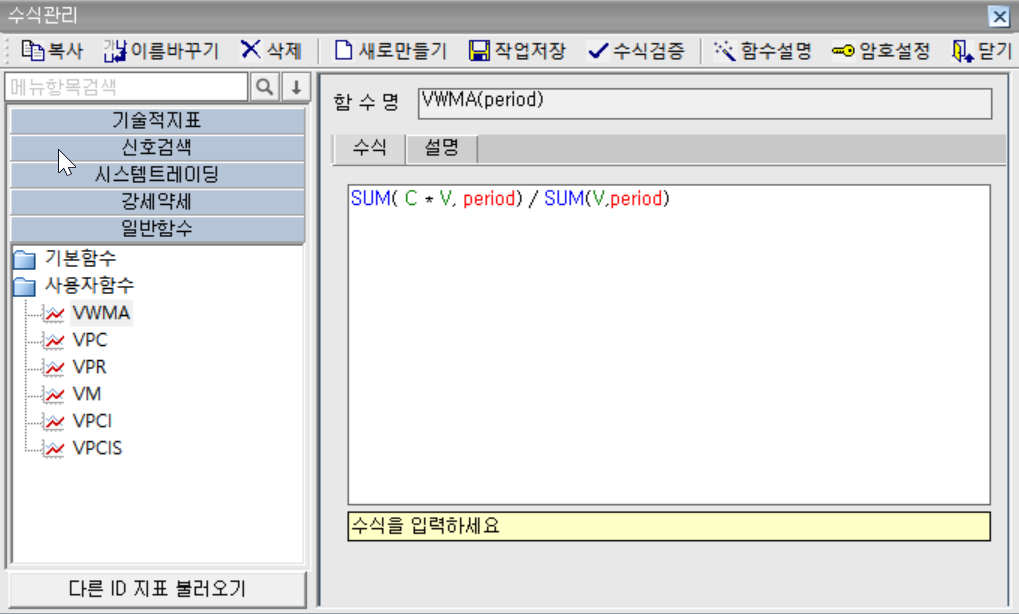Select the VPCIS user function
The width and height of the screenshot is (1019, 614).
(x=97, y=448)
